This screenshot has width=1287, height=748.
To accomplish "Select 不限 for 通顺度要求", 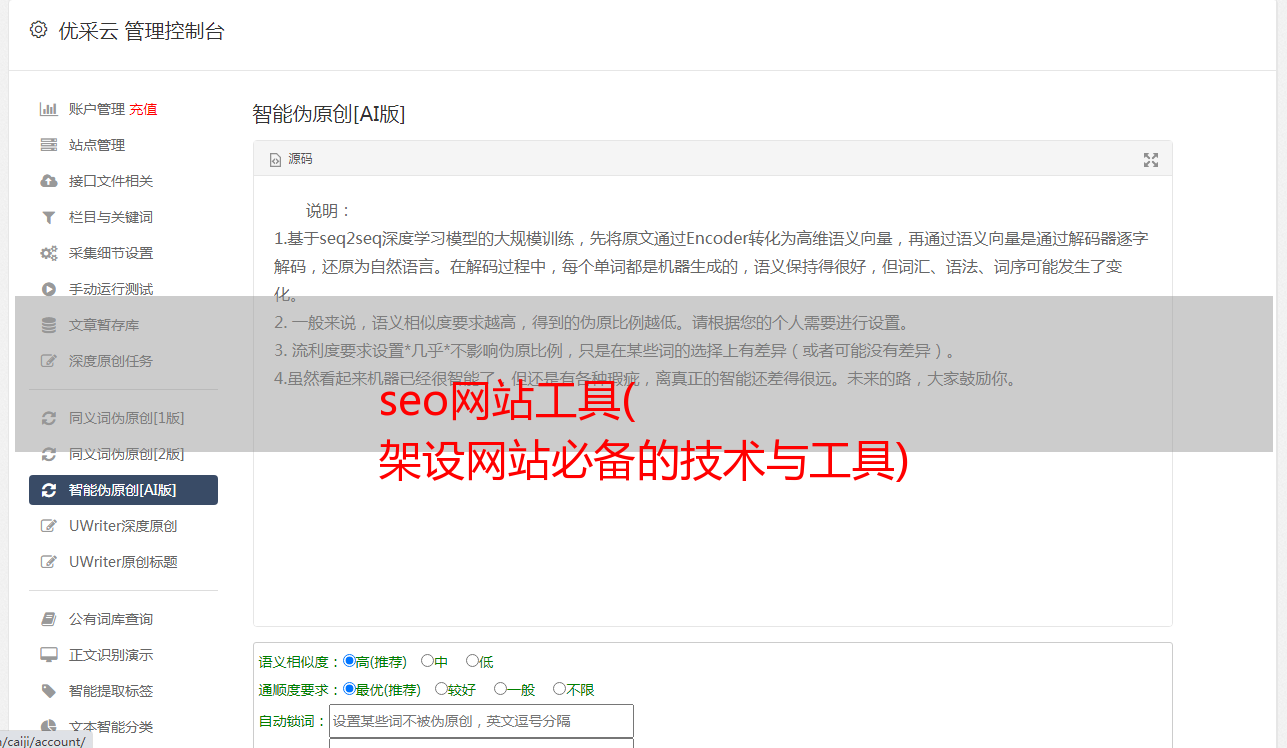I will tap(559, 689).
